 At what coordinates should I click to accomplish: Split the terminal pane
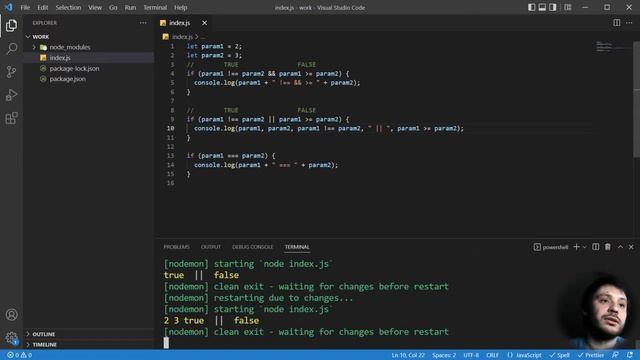[x=596, y=247]
